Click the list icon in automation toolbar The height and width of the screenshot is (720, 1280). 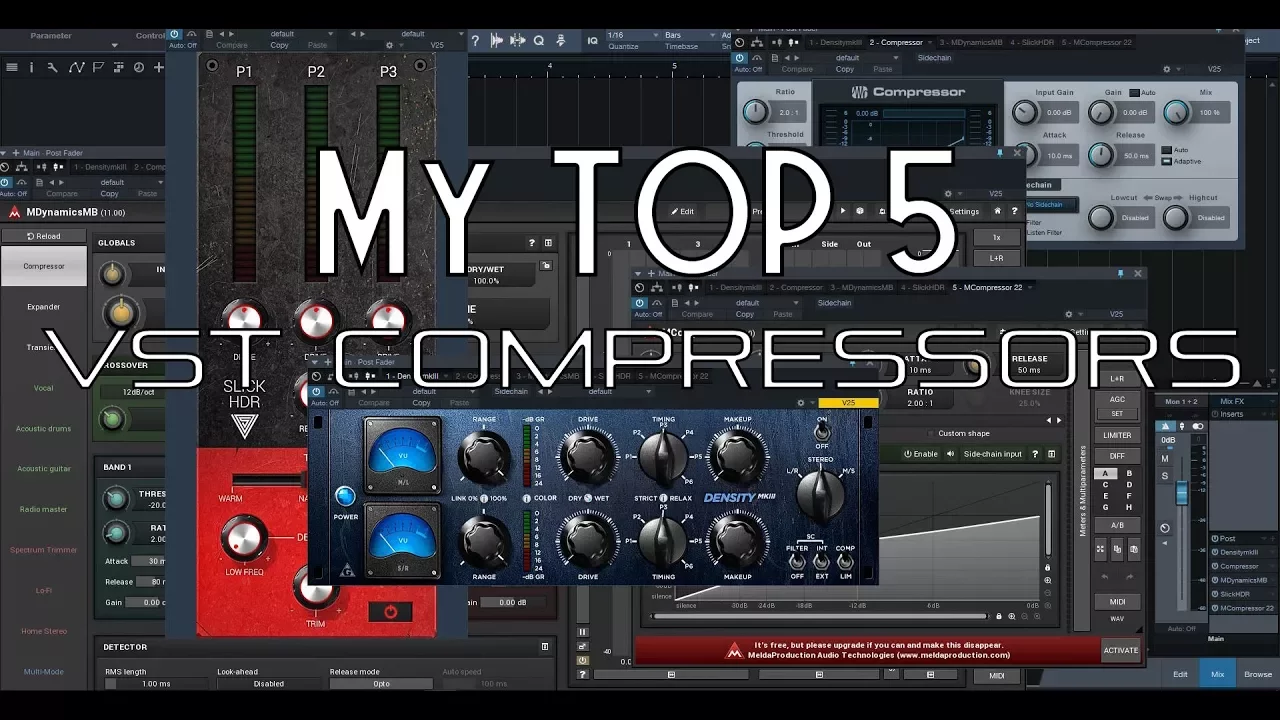12,67
